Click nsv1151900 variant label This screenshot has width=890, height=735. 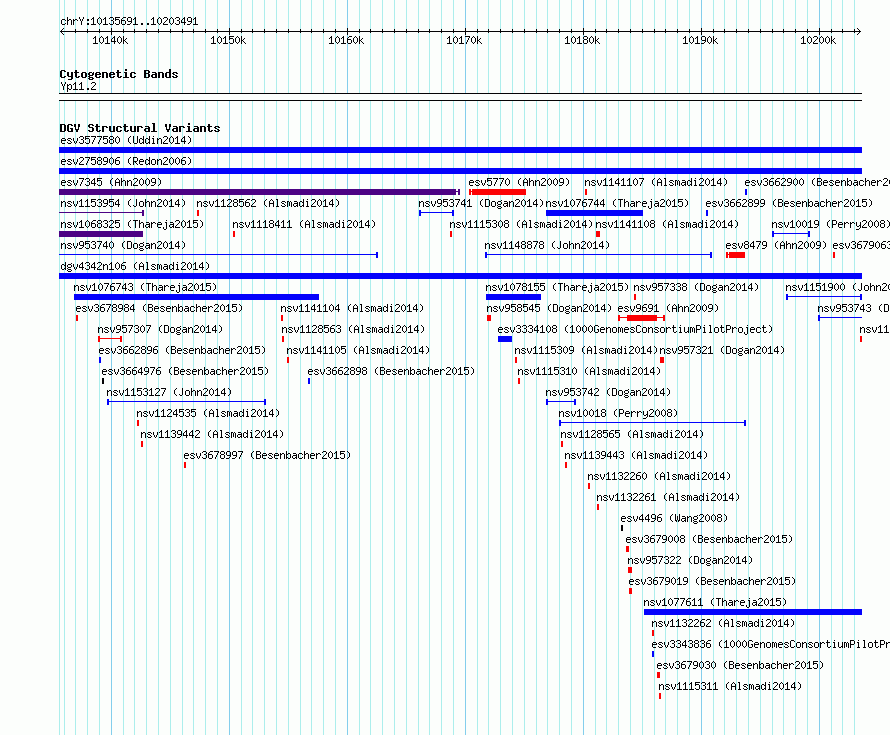(x=837, y=287)
